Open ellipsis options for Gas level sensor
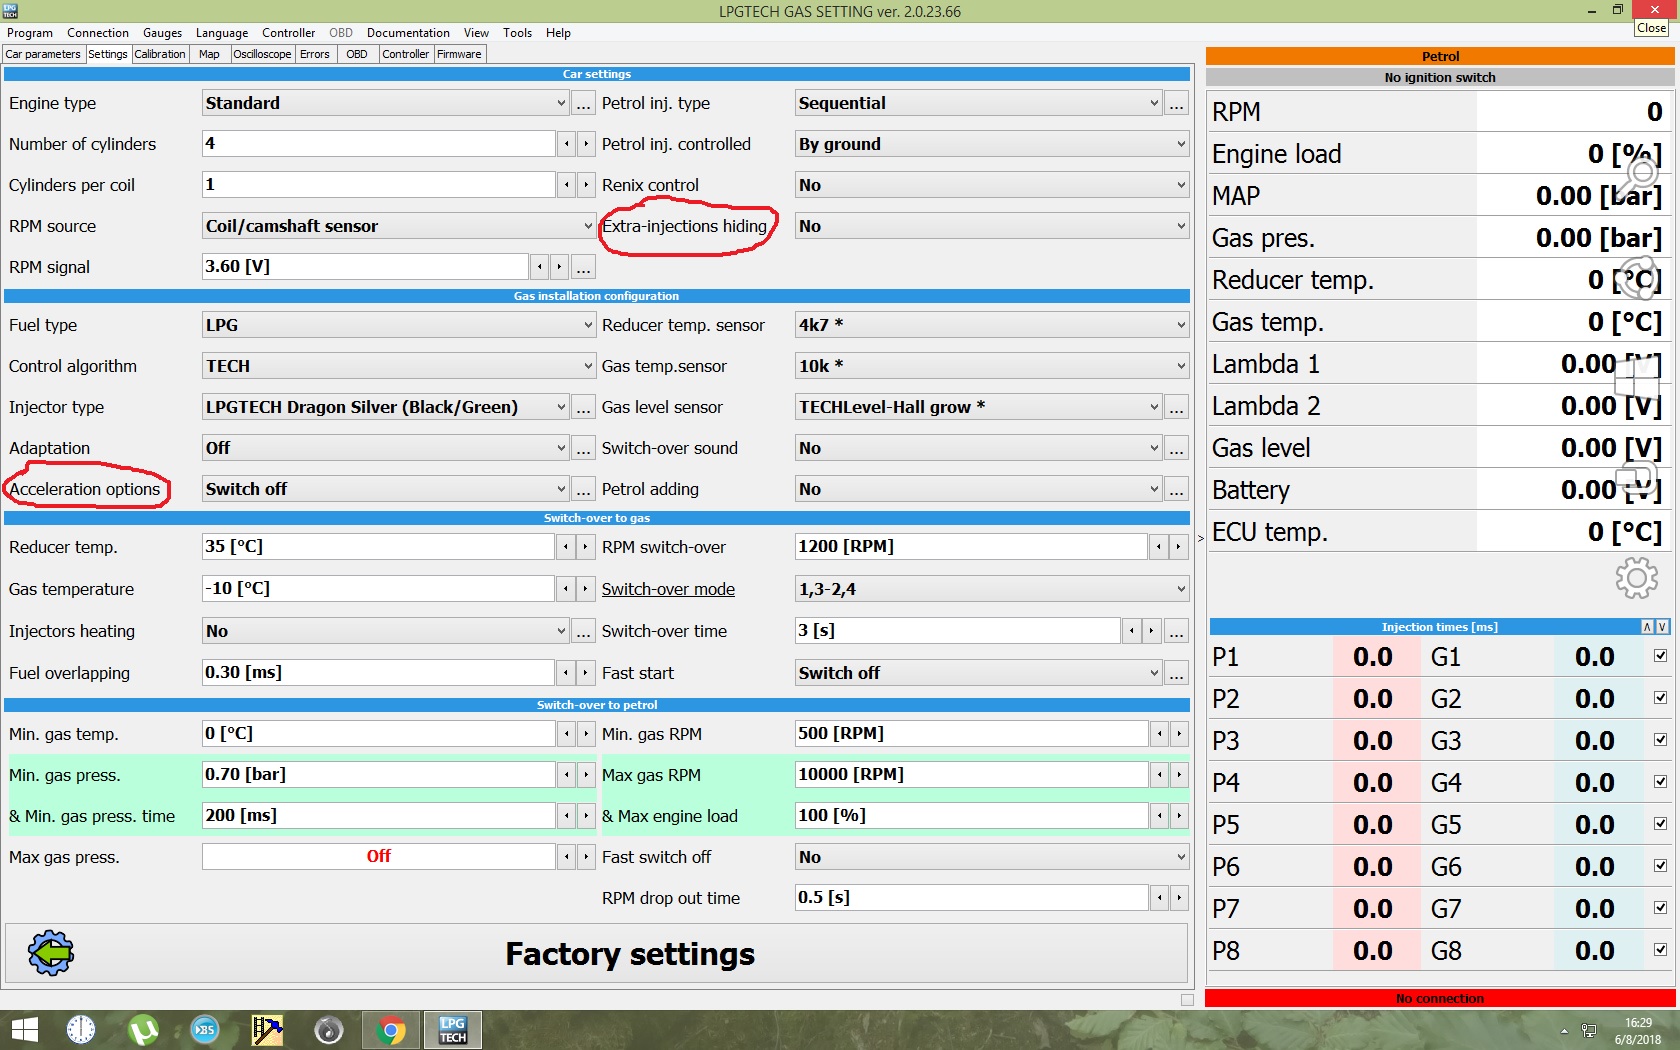The height and width of the screenshot is (1050, 1680). pyautogui.click(x=1177, y=407)
